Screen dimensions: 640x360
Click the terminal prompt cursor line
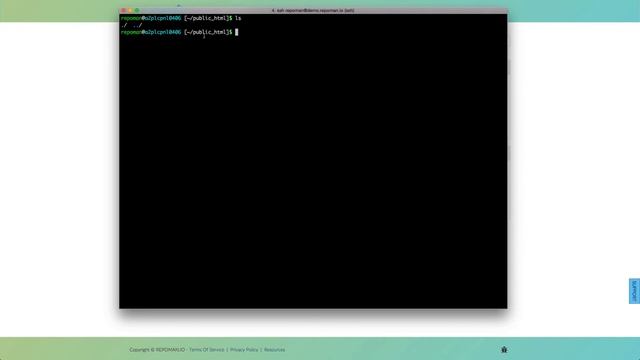click(x=180, y=32)
